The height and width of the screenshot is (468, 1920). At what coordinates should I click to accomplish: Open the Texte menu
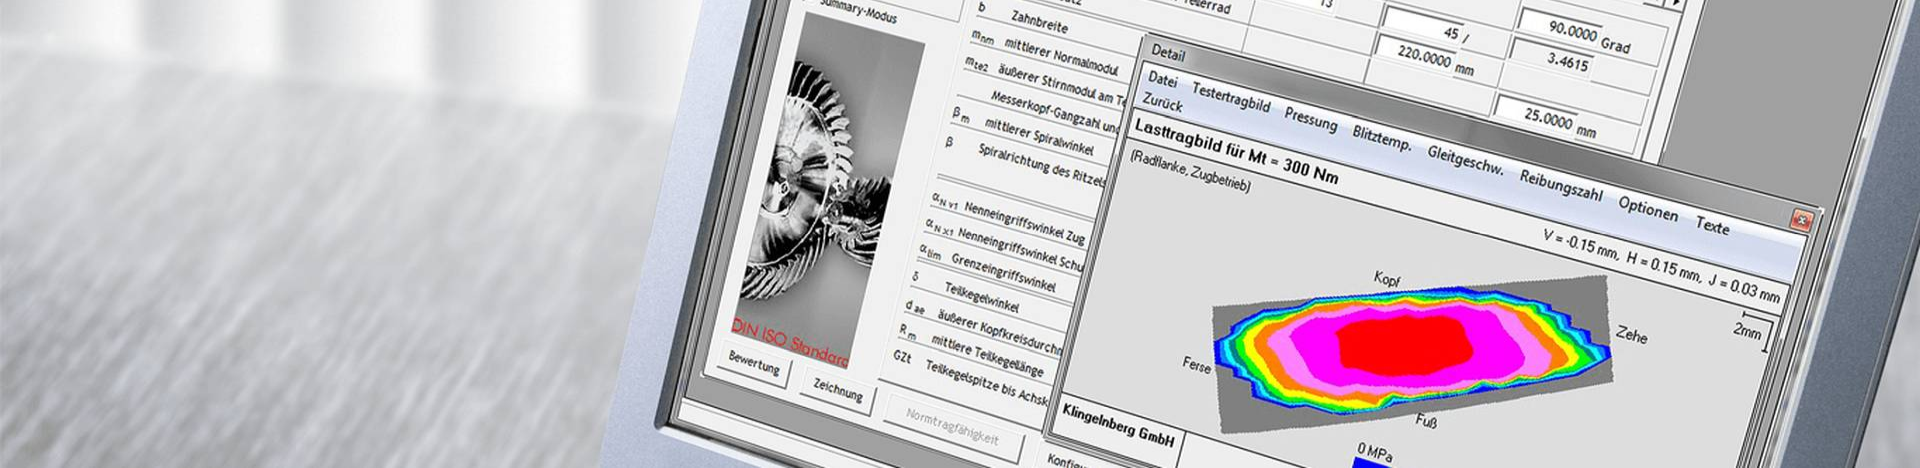pos(1712,226)
